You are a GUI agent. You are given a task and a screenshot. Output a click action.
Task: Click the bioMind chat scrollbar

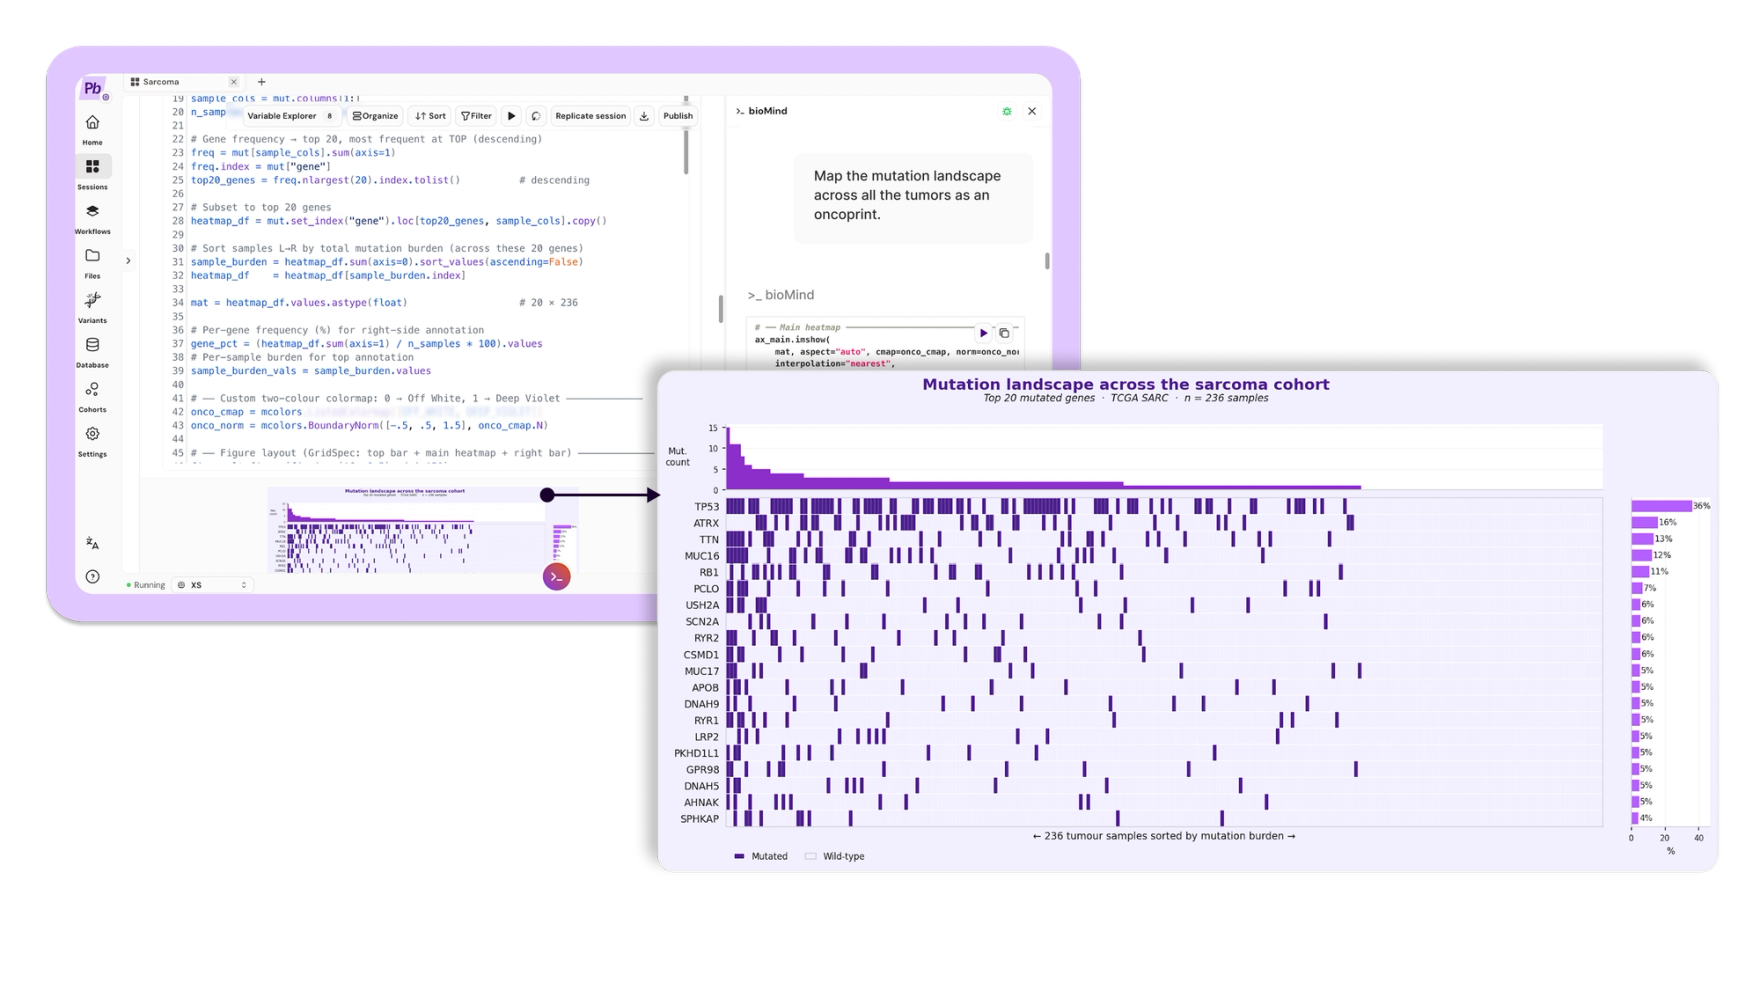point(1047,261)
